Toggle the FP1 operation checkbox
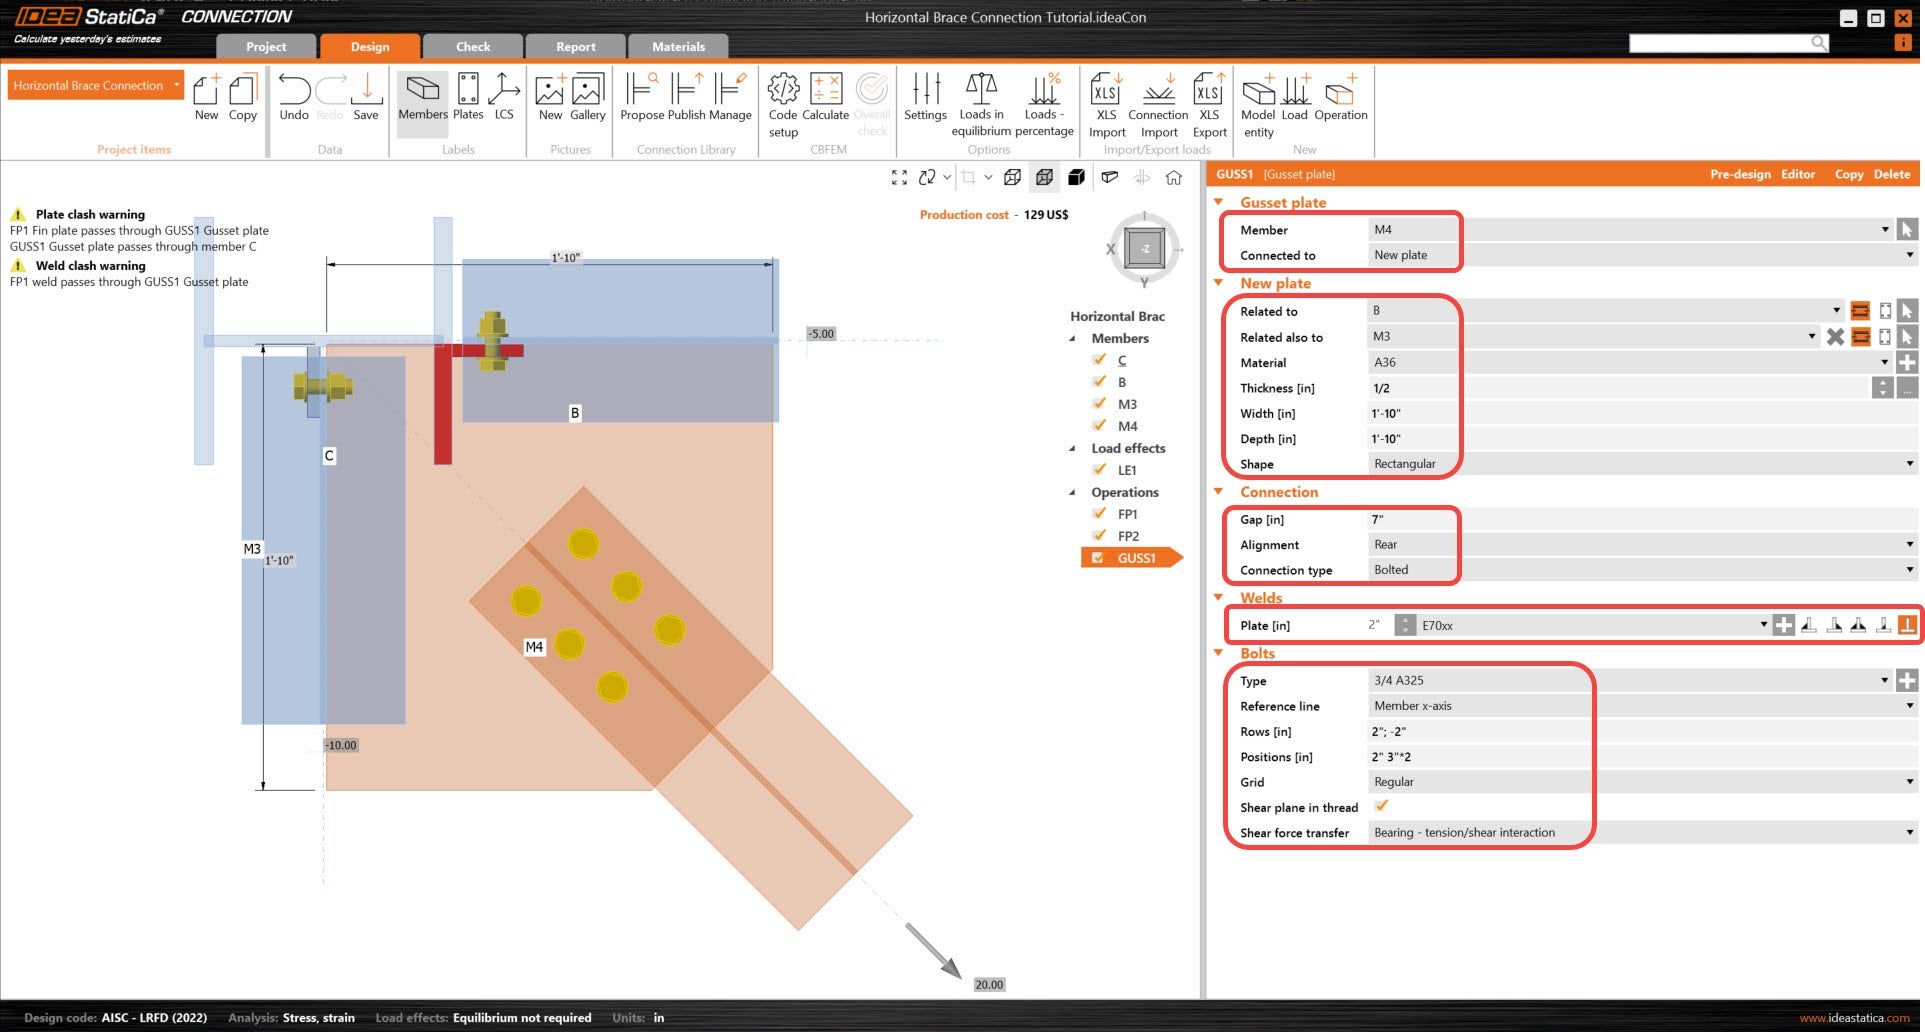 1099,514
